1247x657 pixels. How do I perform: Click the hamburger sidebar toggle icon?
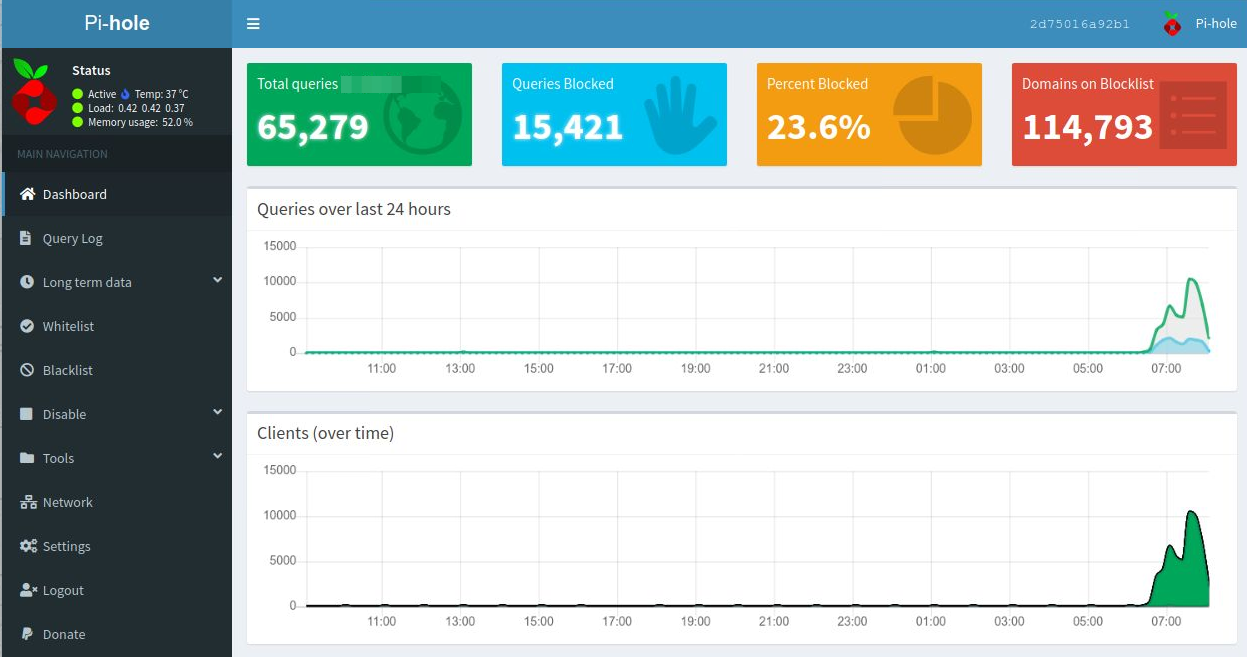click(253, 24)
